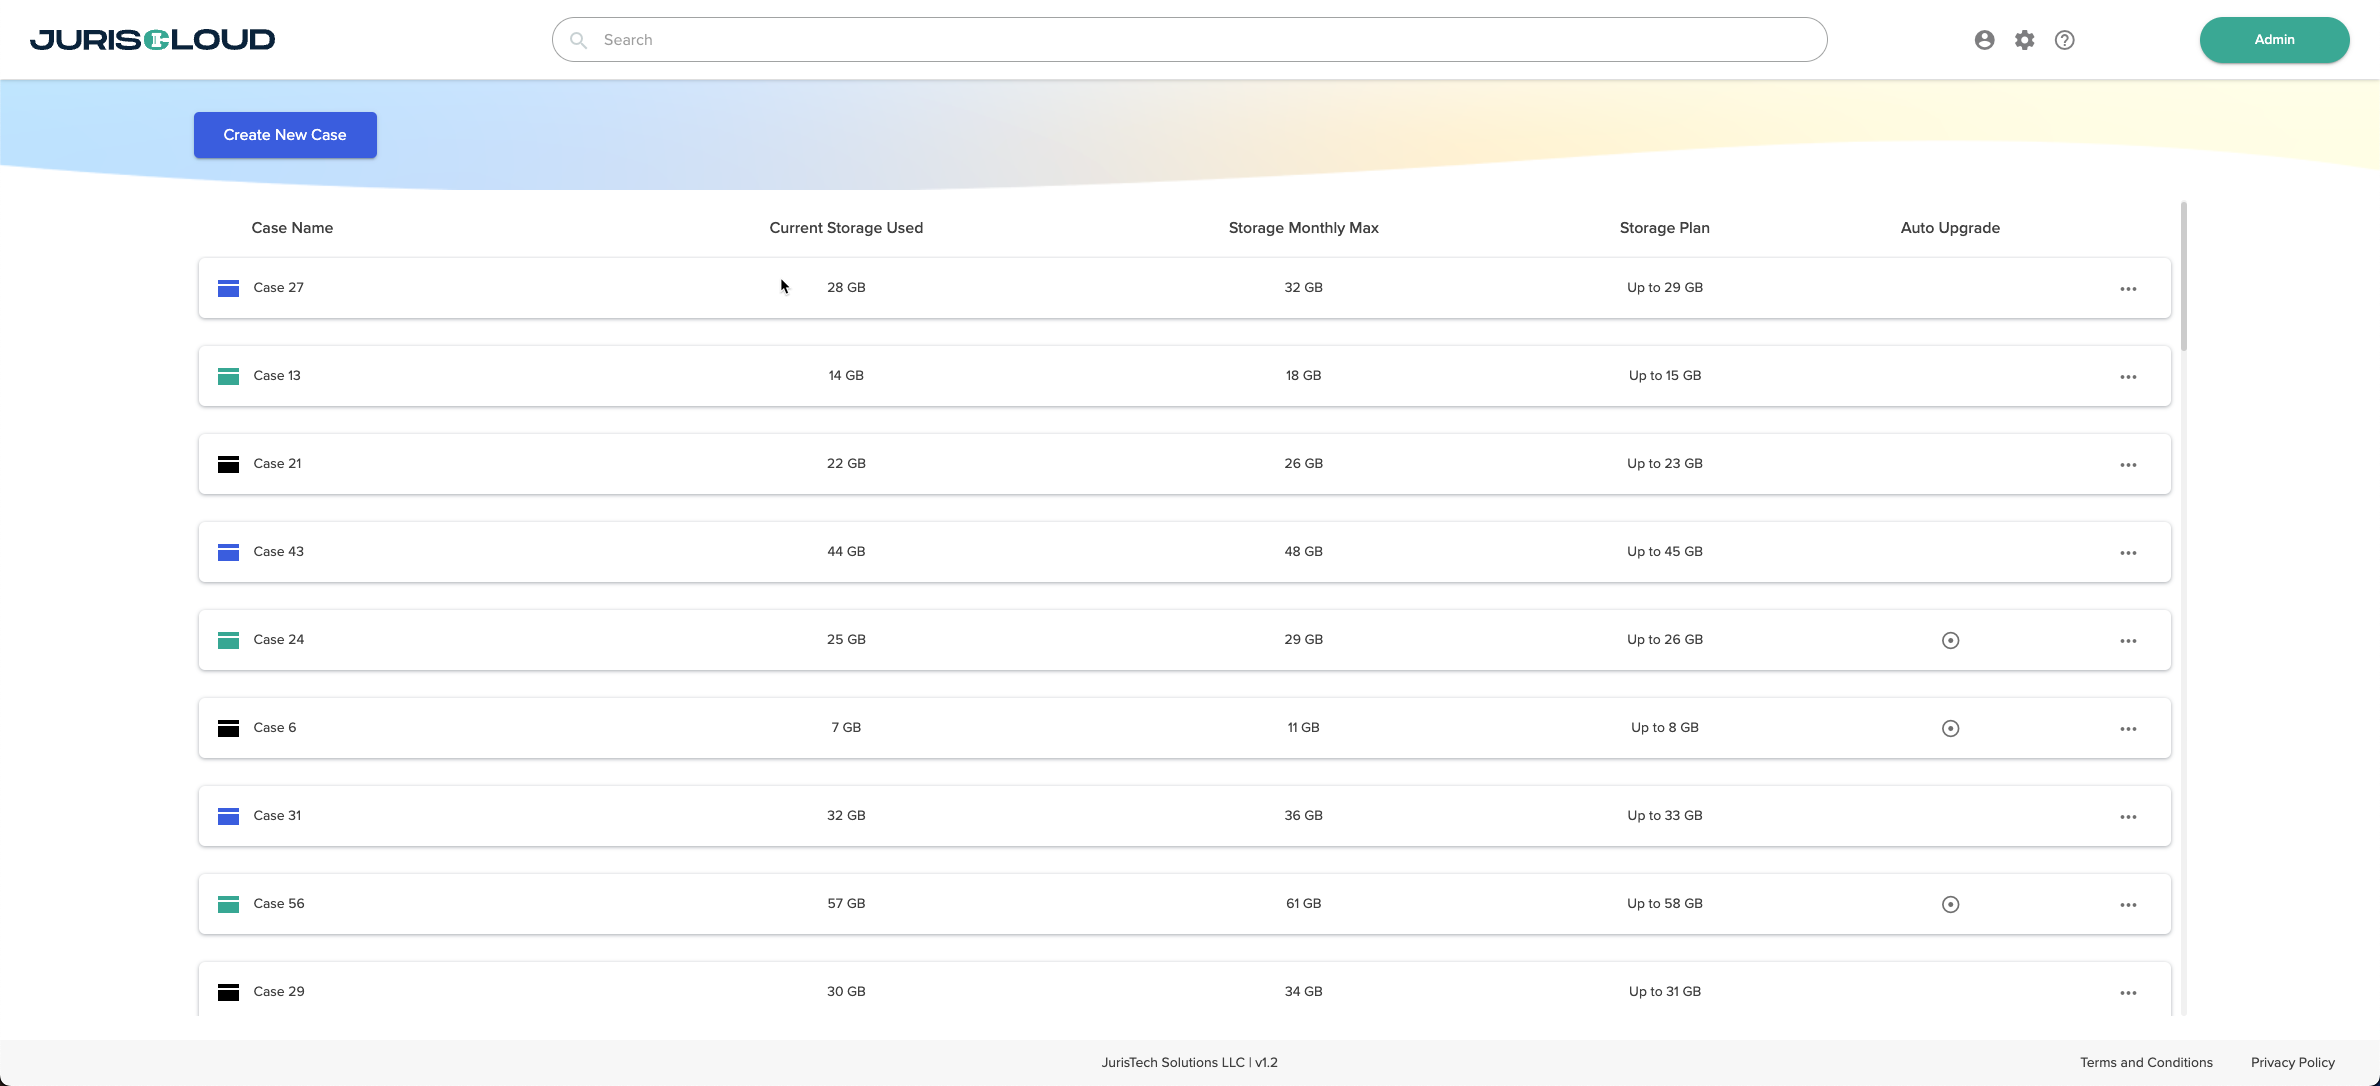Click the case list vertical scrollbar

2183,276
